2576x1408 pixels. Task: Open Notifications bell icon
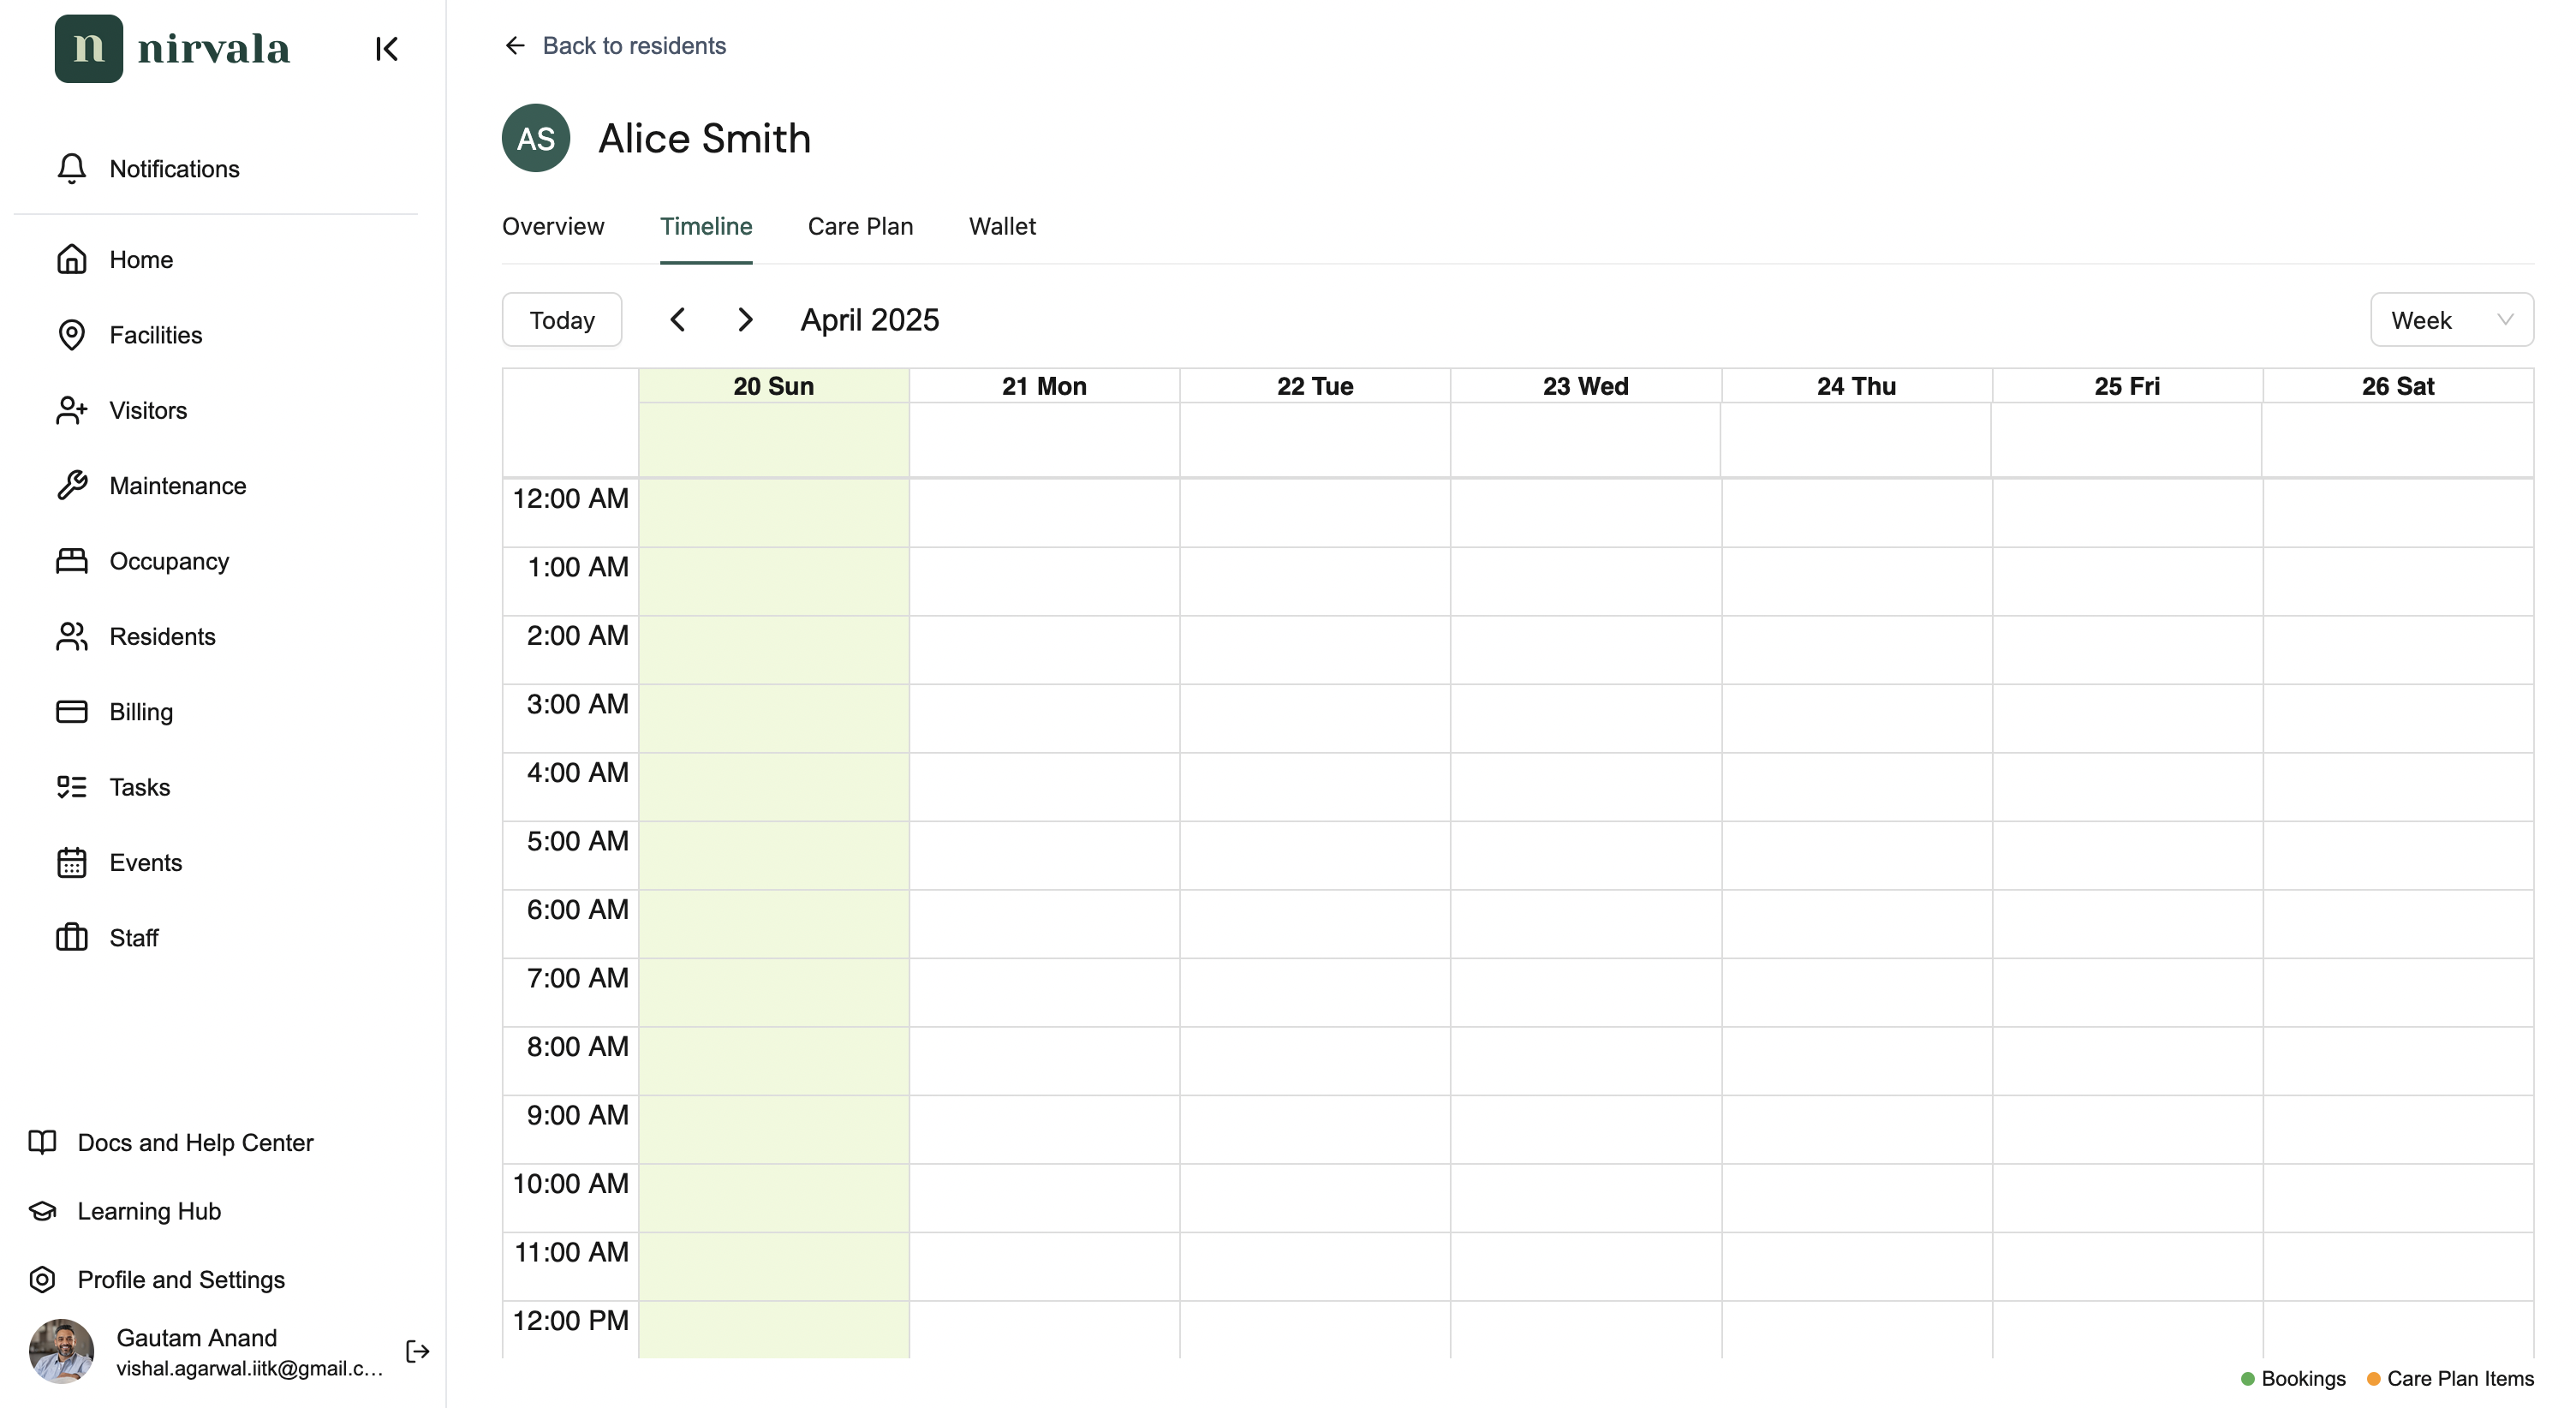coord(71,169)
